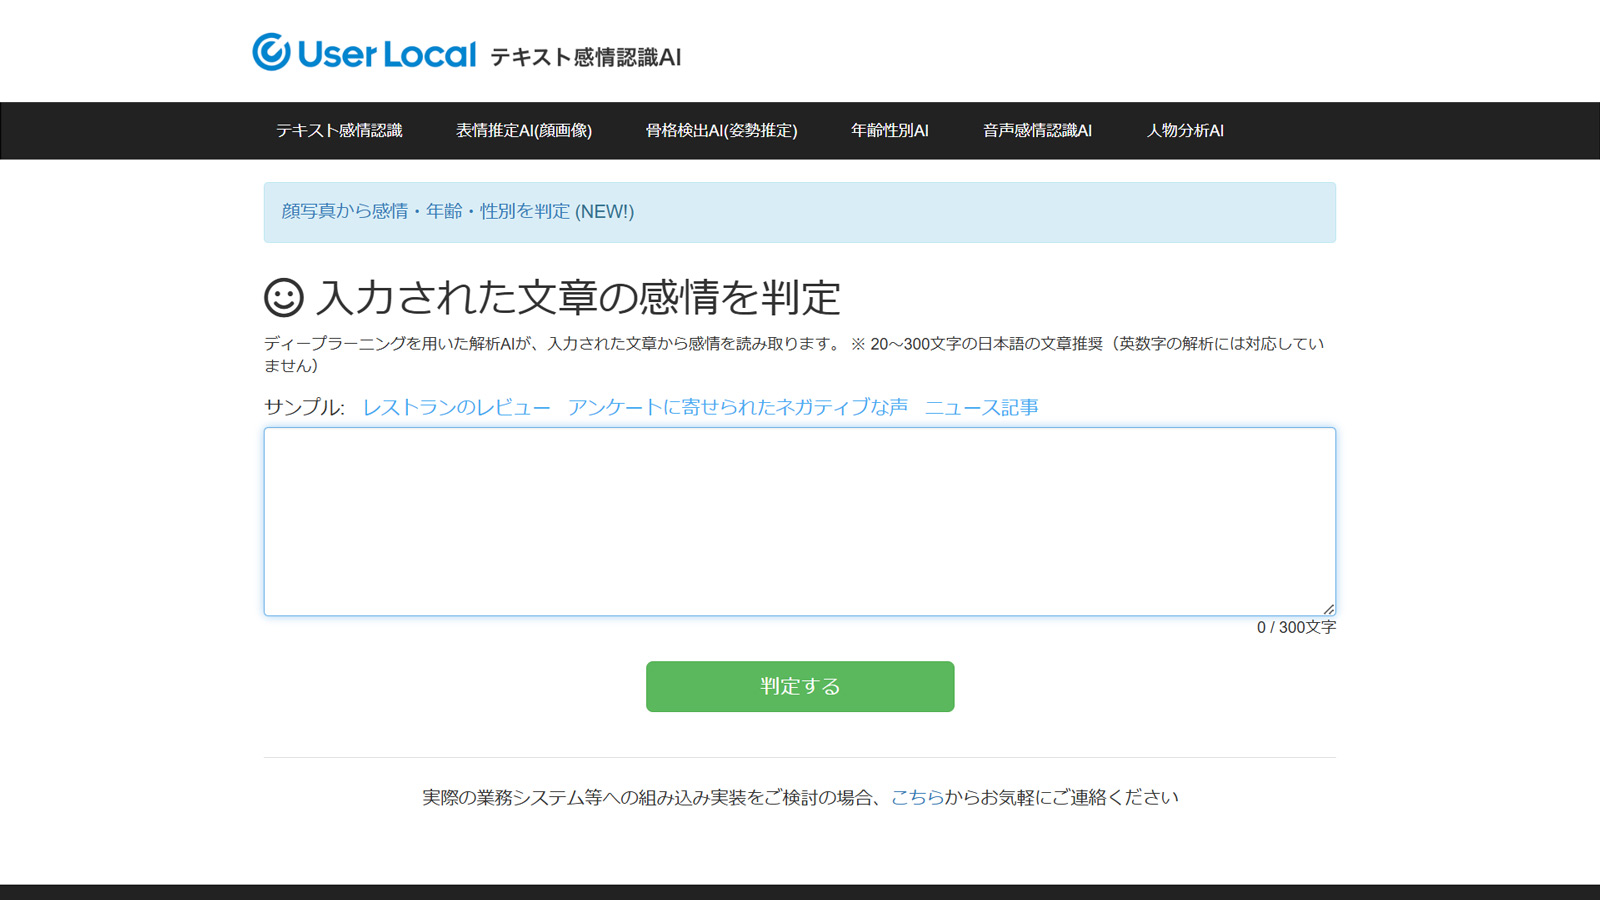1600x900 pixels.
Task: Open 骨格検出AI(姿勢推定) nav item
Action: tap(721, 131)
